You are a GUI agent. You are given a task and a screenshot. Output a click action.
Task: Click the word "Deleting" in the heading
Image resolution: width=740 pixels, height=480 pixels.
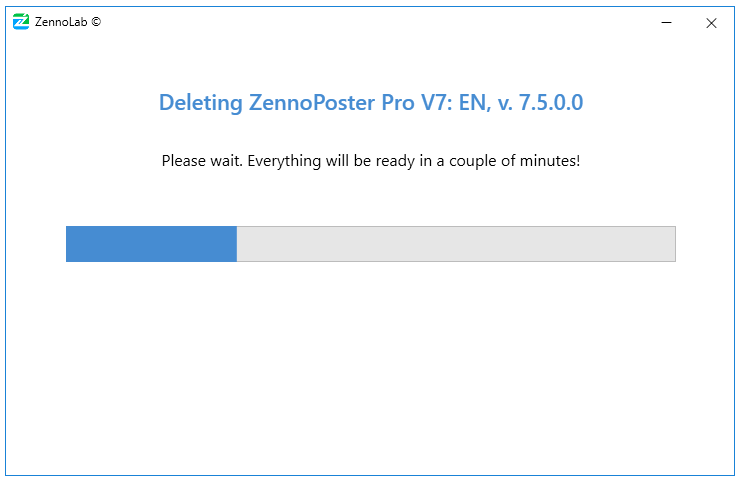pyautogui.click(x=200, y=102)
